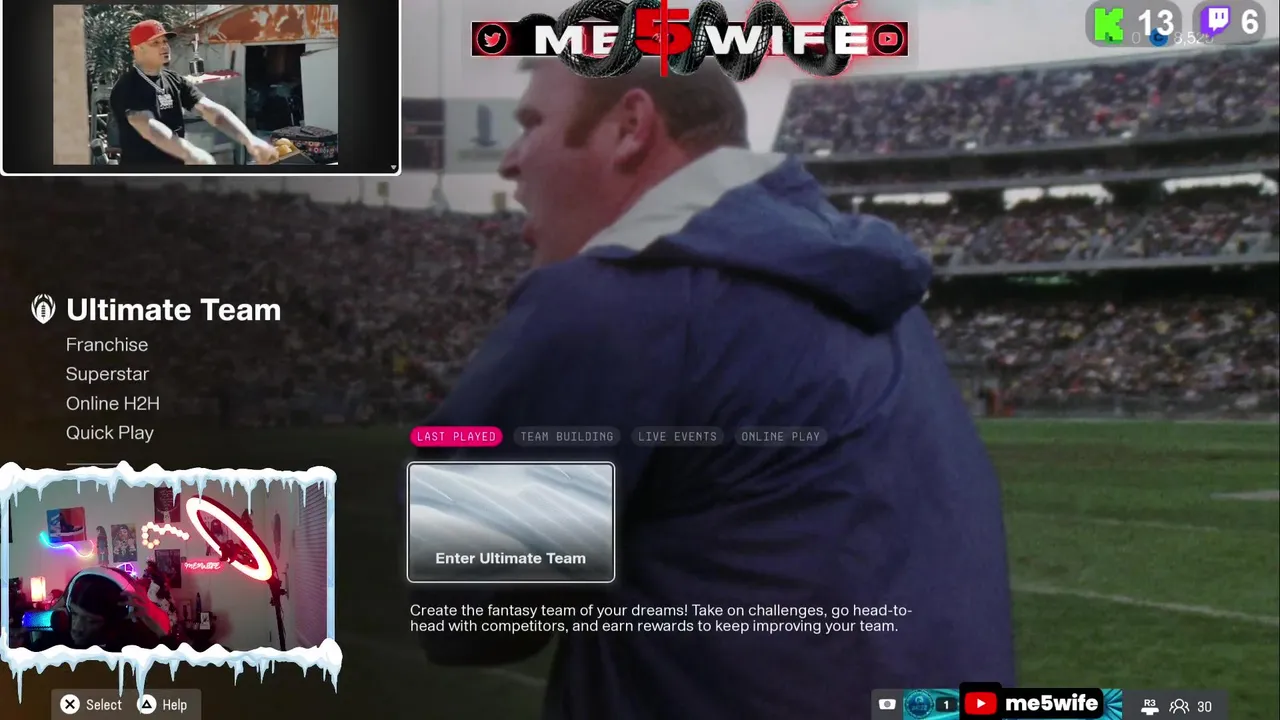1280x720 pixels.
Task: Open the Live Events tab
Action: (x=677, y=436)
